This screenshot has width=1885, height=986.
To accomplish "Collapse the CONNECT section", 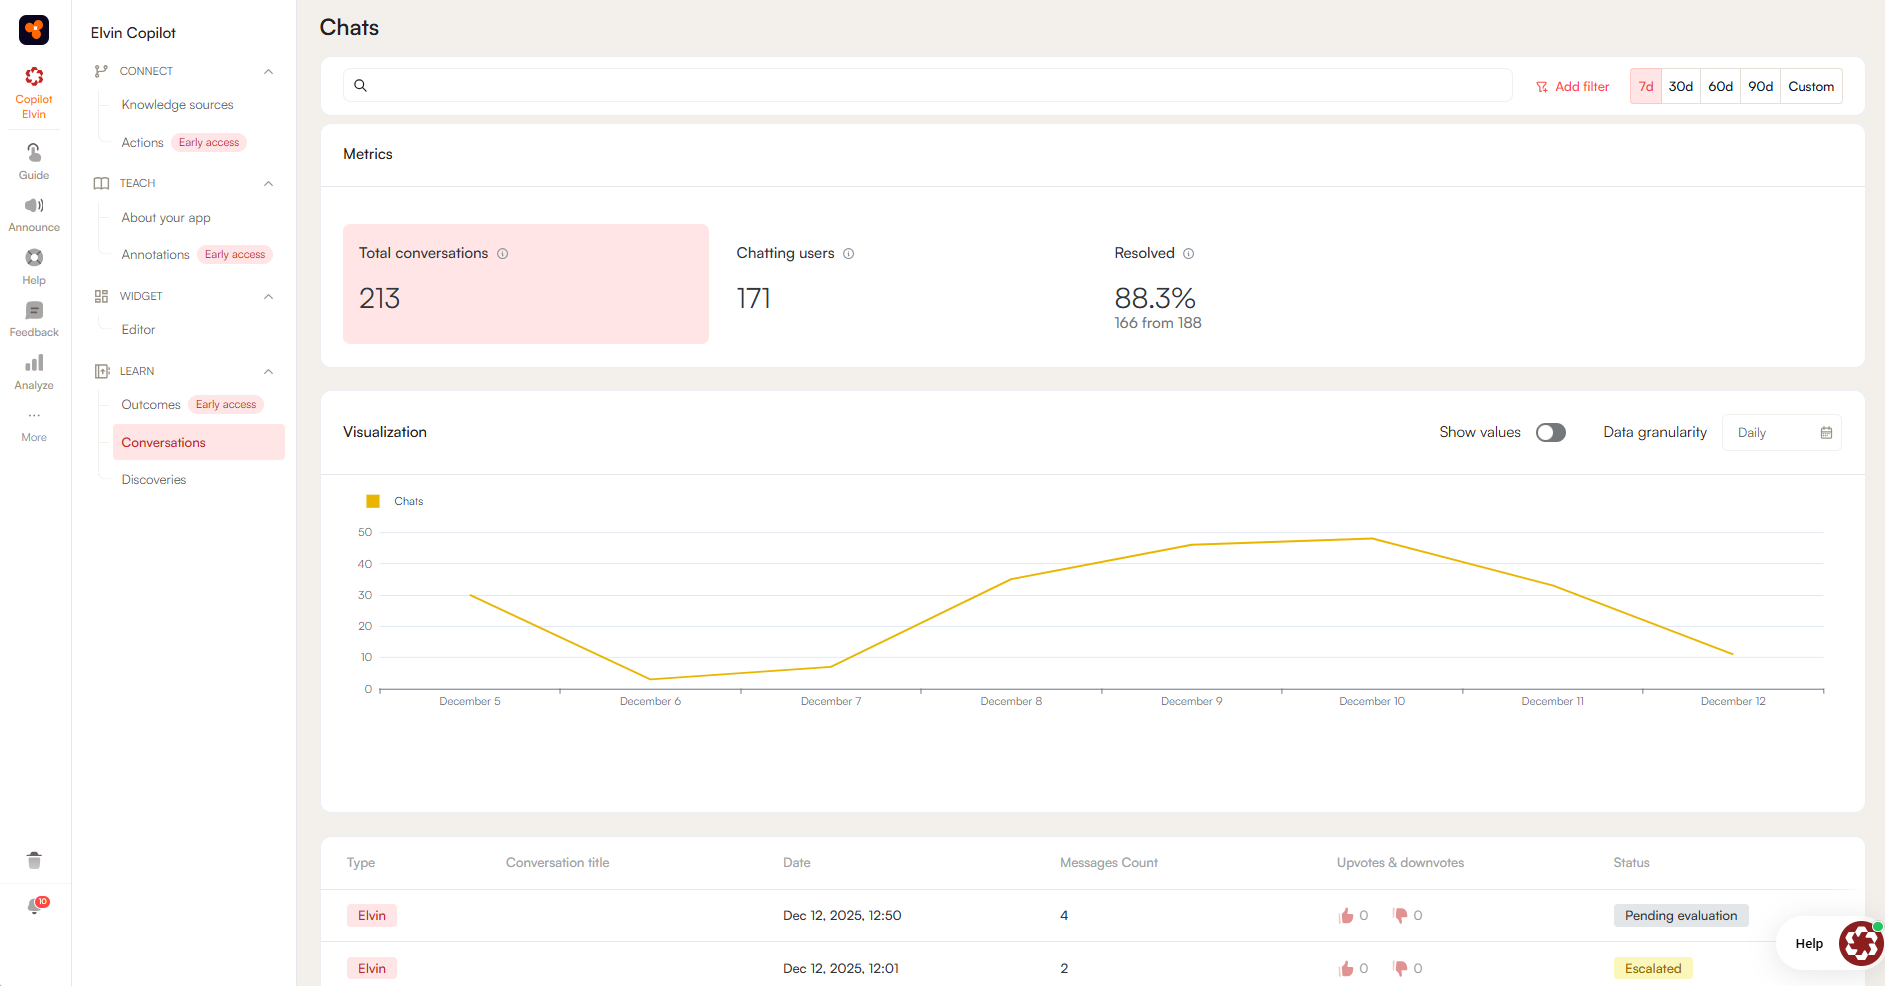I will pyautogui.click(x=268, y=72).
